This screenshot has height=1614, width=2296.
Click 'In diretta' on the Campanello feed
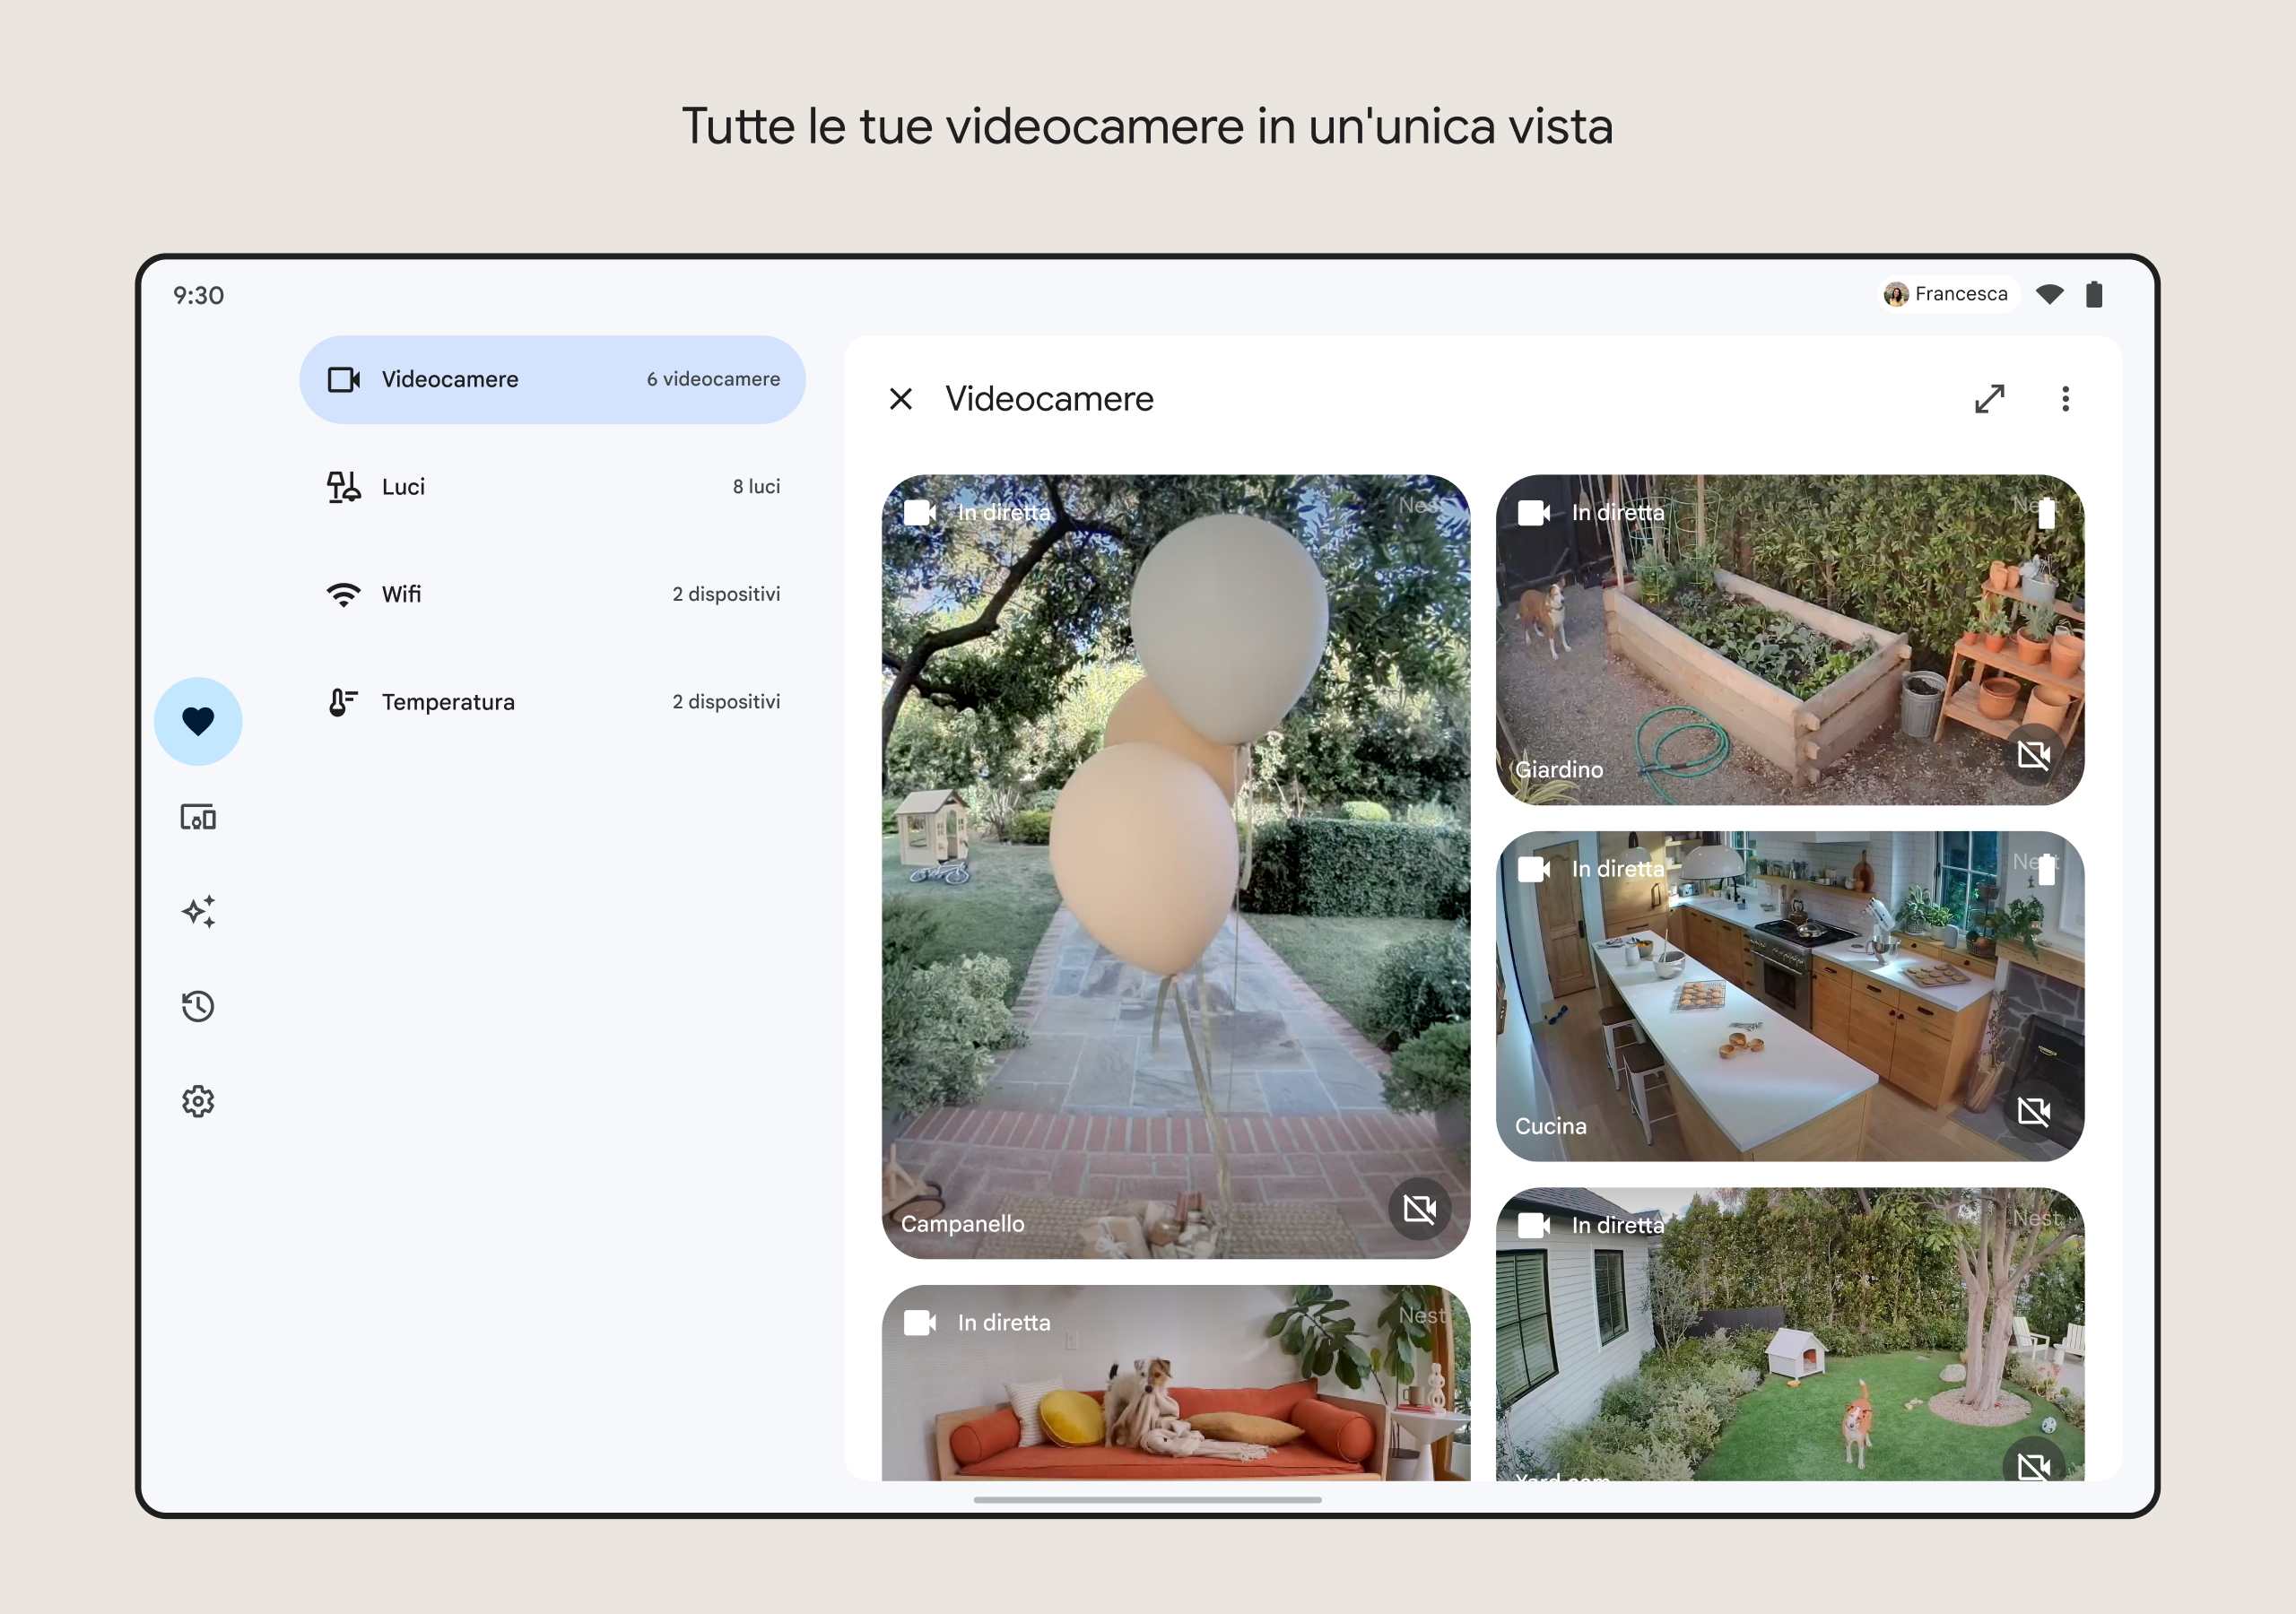click(1003, 512)
